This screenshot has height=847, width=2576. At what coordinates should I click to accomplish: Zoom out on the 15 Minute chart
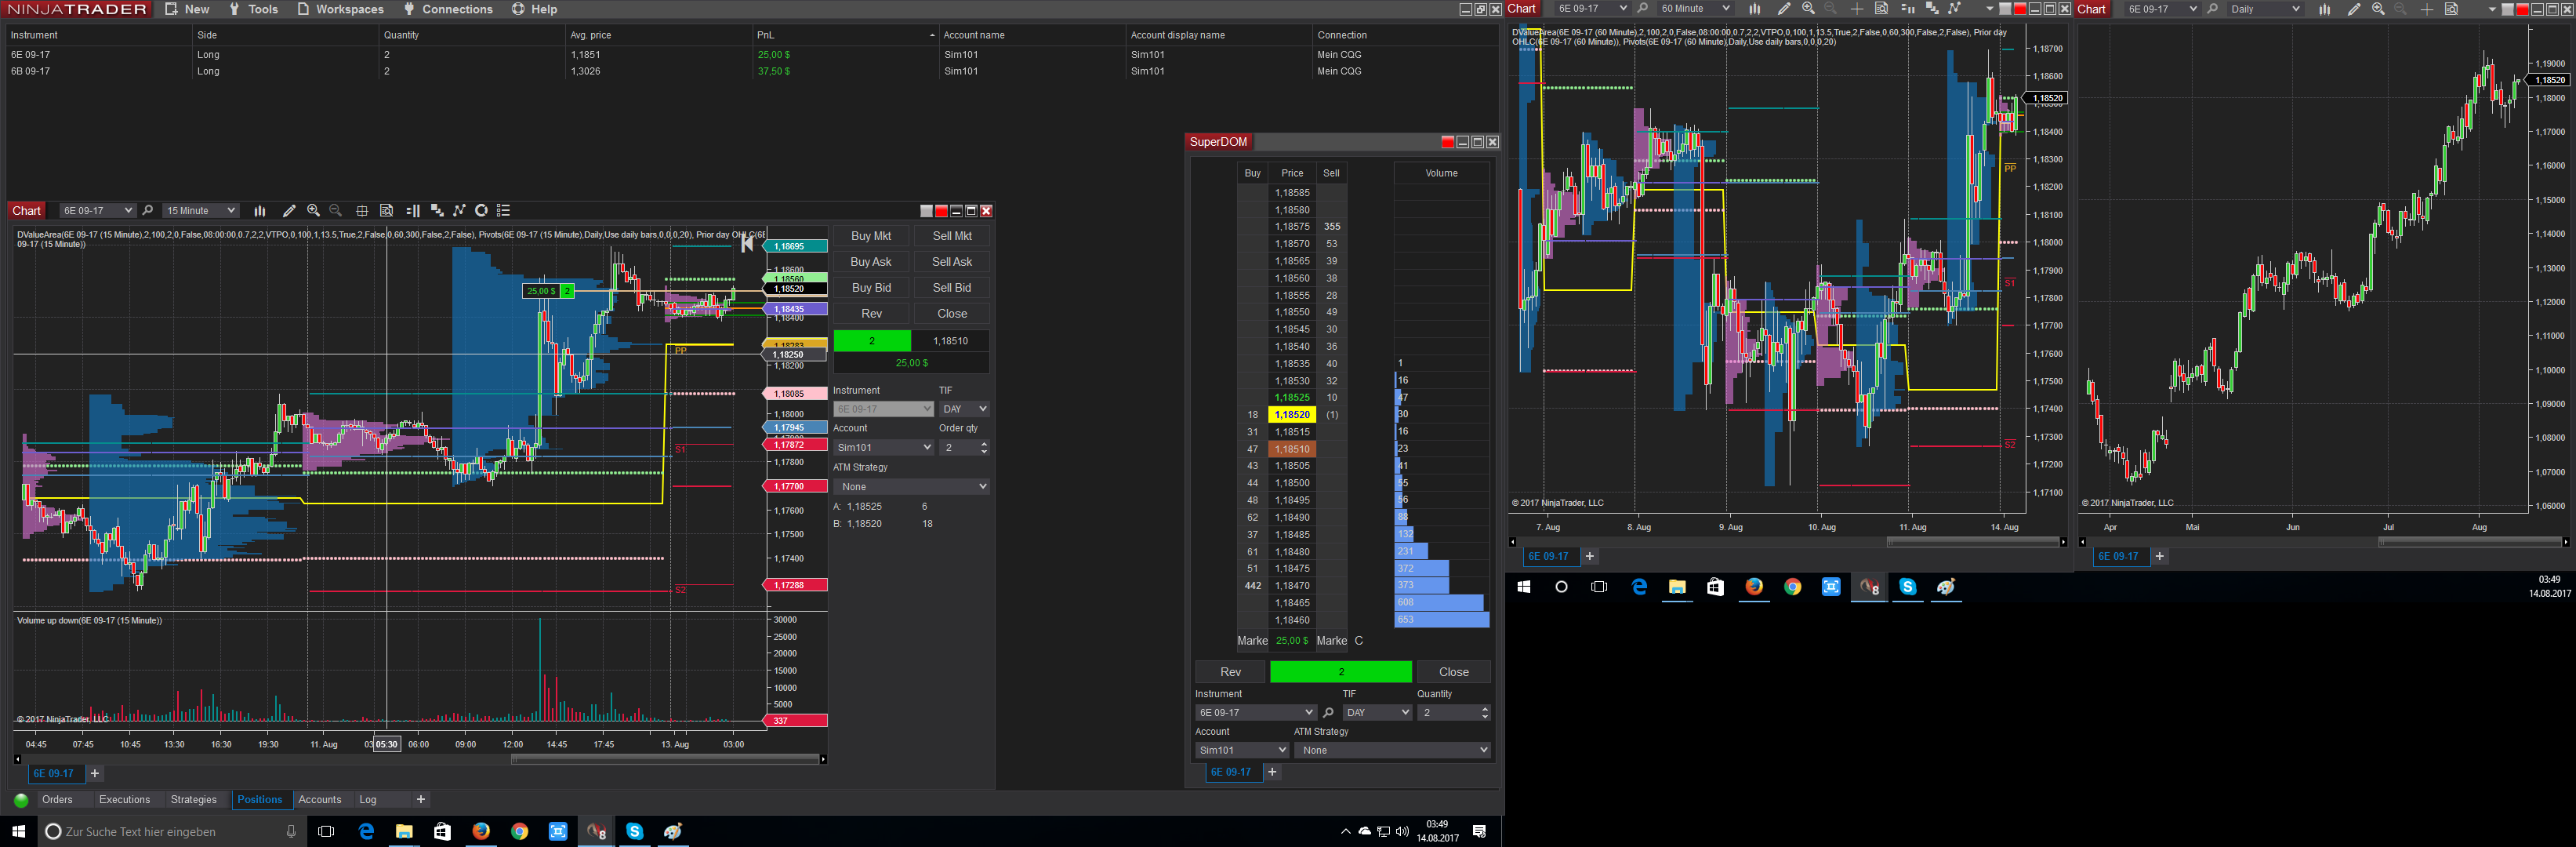click(336, 211)
